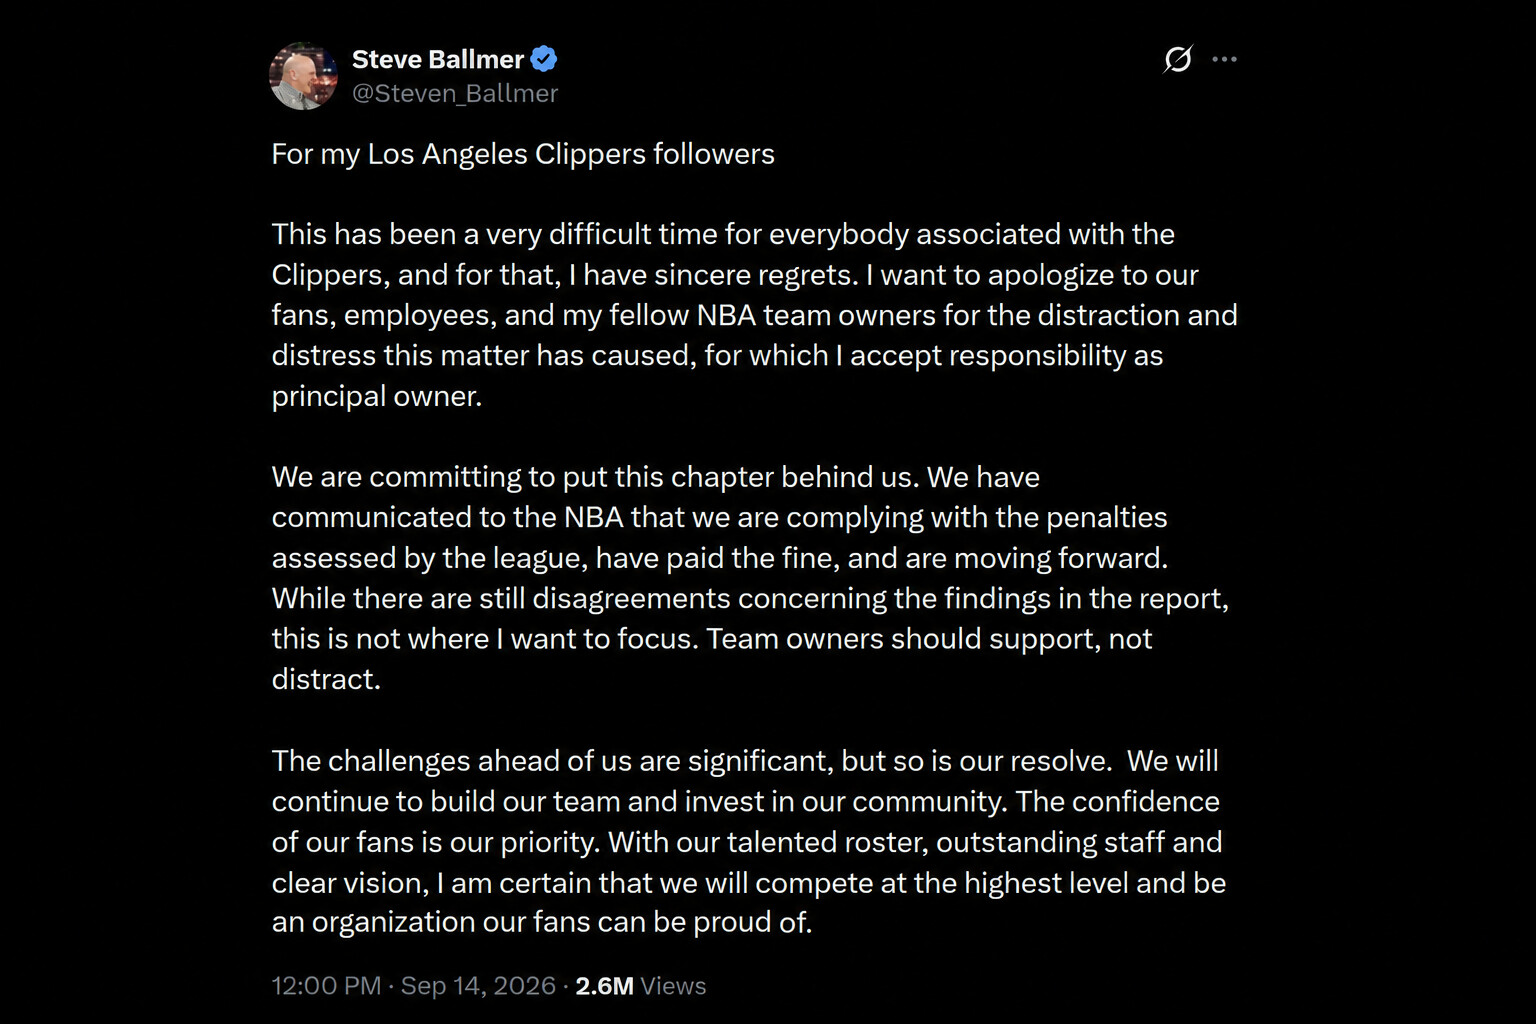The width and height of the screenshot is (1536, 1024).
Task: Click the line starting 'This has been a very difficult'
Action: [x=723, y=235]
